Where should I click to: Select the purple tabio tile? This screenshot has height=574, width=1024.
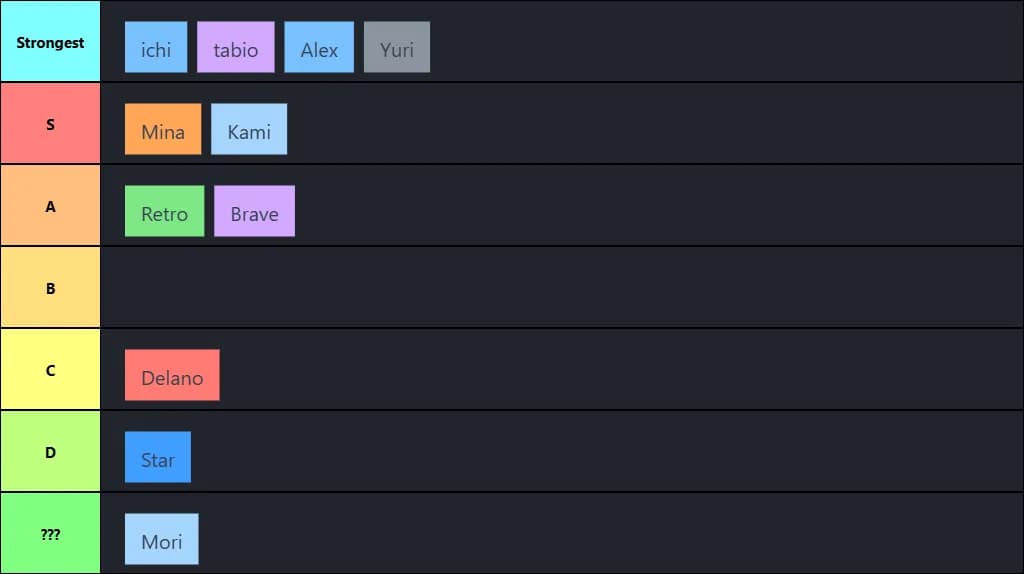(236, 47)
